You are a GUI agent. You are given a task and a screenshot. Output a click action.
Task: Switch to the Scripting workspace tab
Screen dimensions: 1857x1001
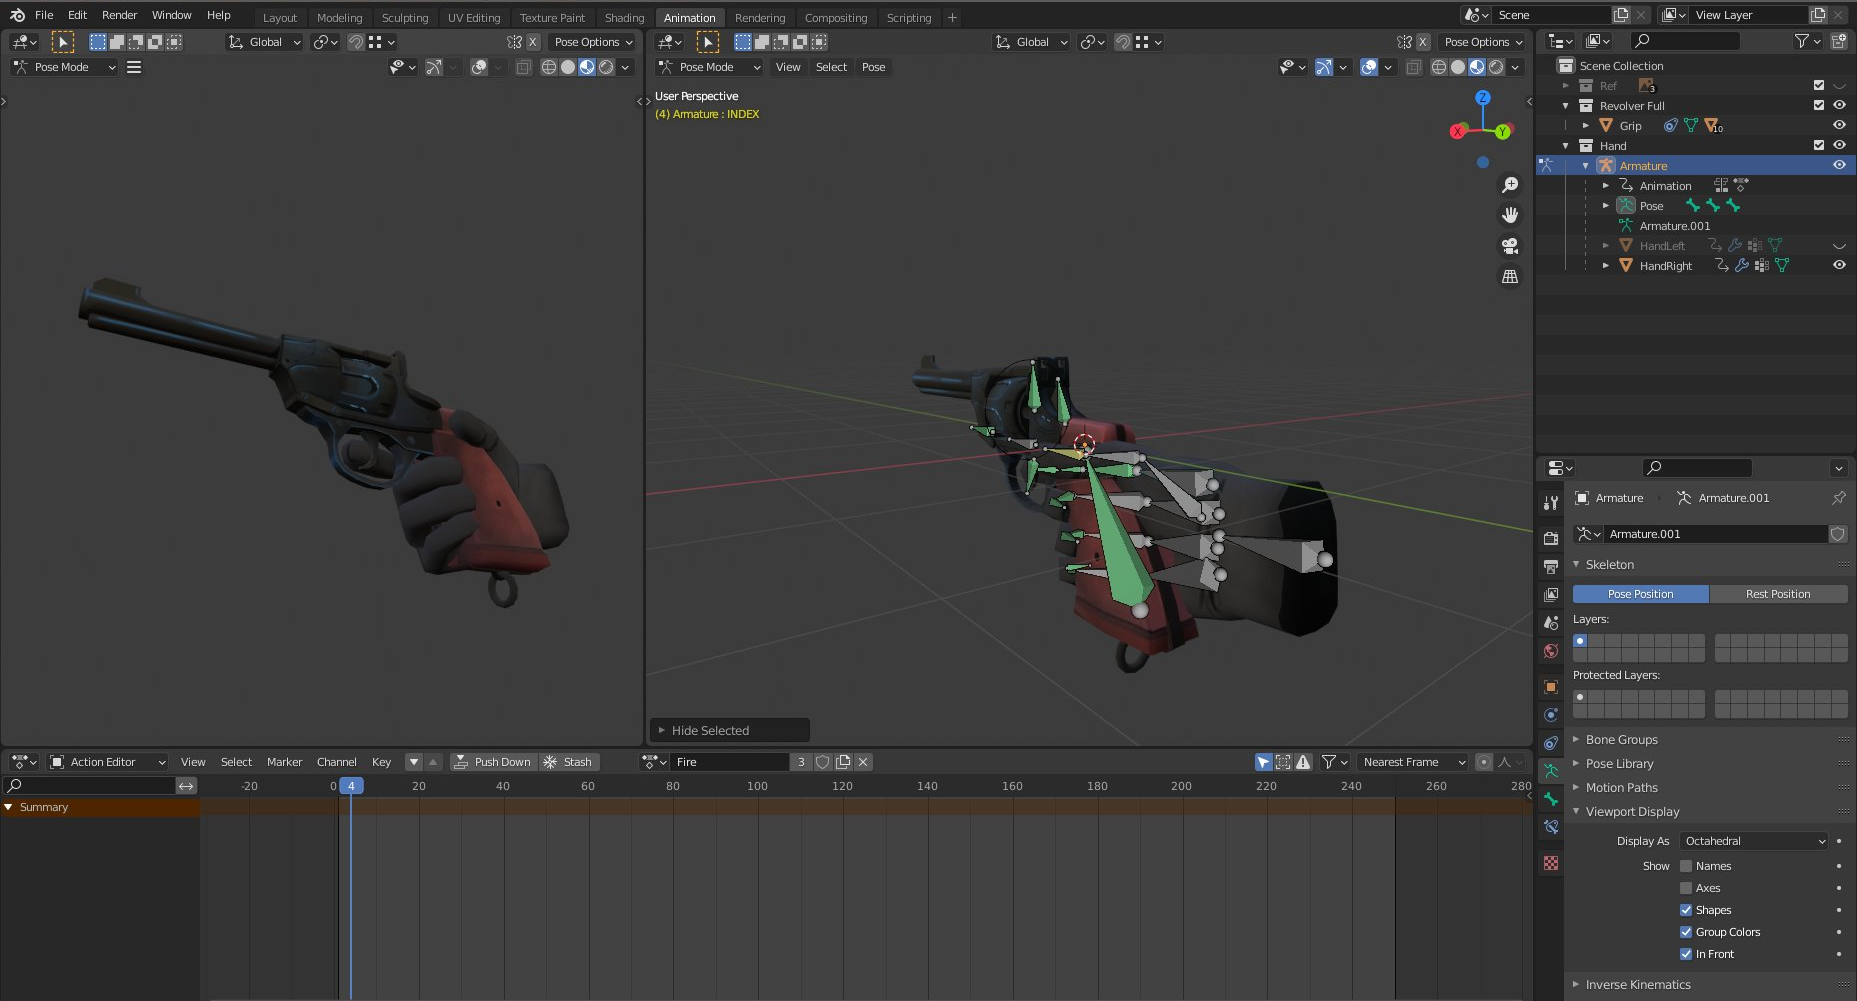click(908, 18)
